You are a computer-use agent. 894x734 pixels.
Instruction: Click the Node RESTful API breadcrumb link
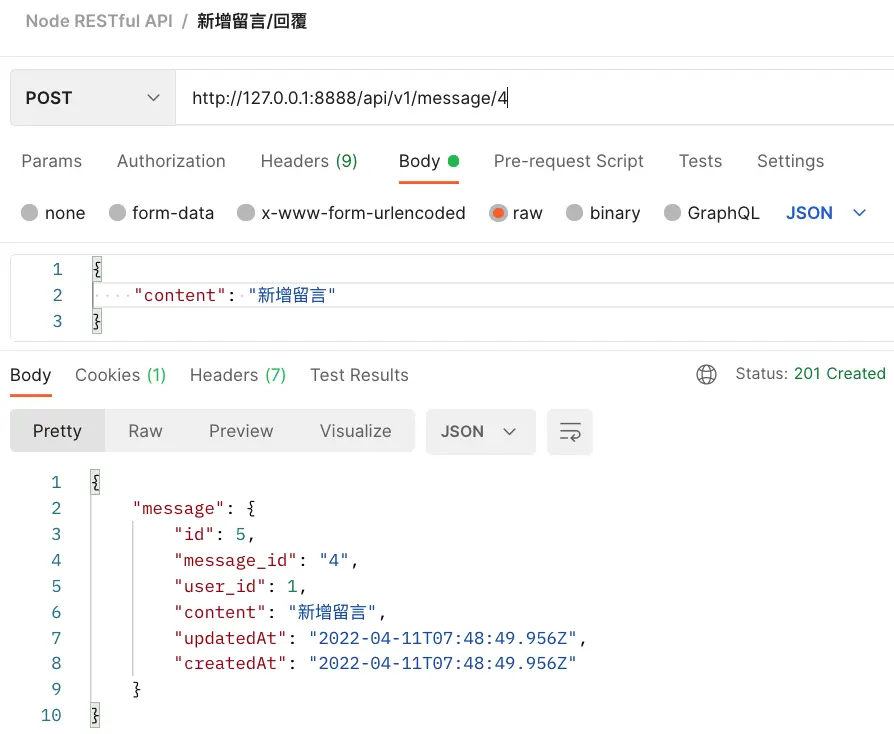[99, 21]
